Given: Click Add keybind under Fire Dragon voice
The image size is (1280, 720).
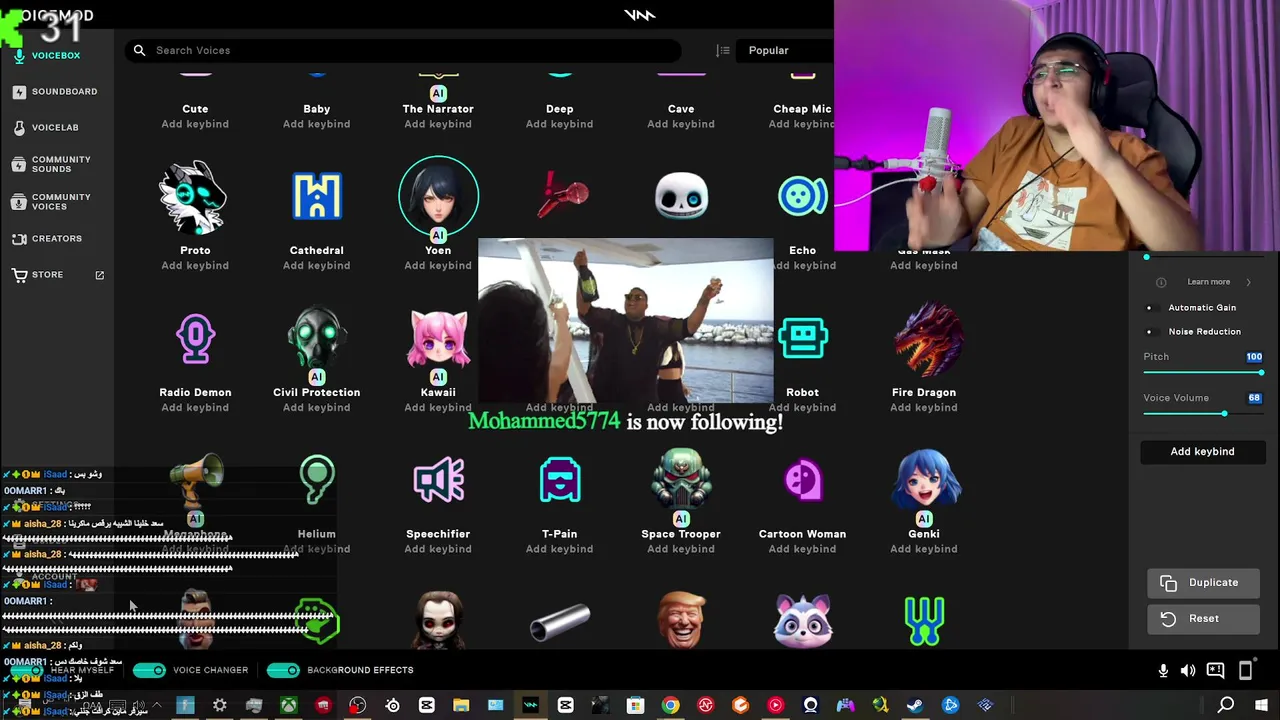Looking at the screenshot, I should (924, 407).
